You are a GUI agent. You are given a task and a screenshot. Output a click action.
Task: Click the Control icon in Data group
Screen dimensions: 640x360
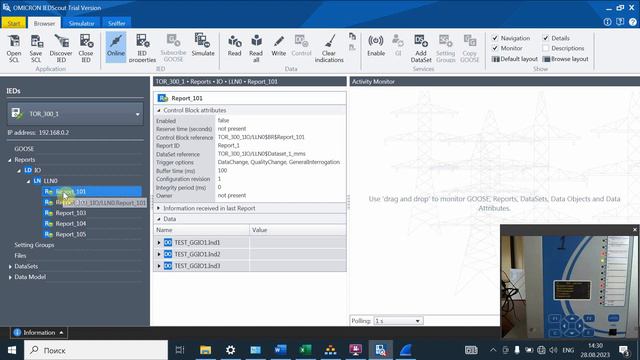click(301, 46)
